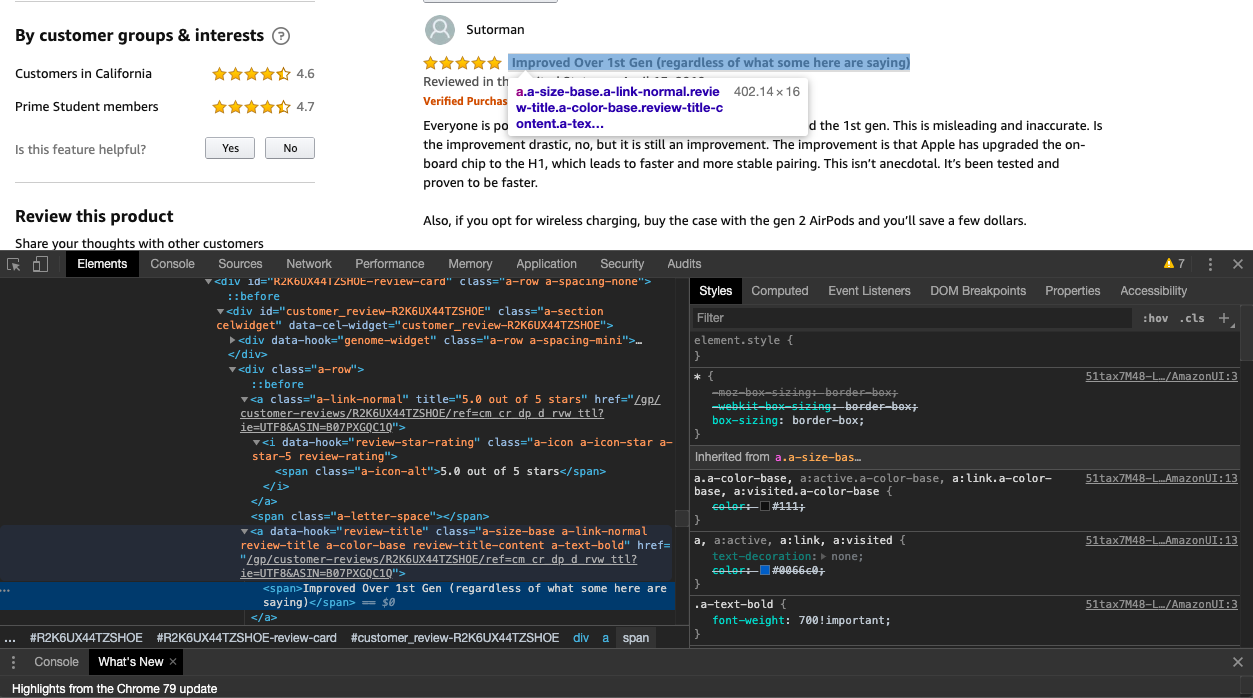Toggle the :hov element state button
This screenshot has height=698, width=1253.
tap(1155, 318)
